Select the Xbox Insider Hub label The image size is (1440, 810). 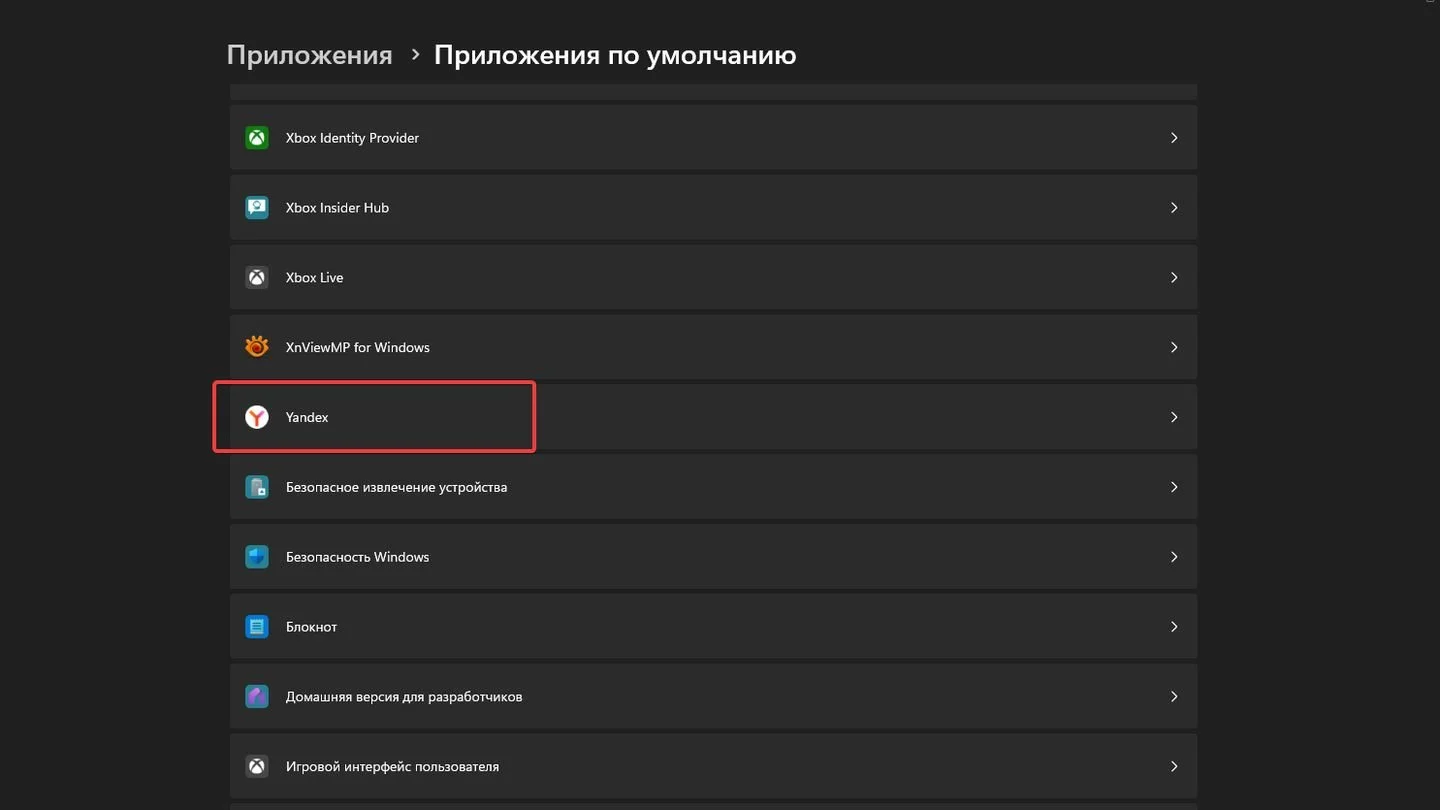click(337, 208)
